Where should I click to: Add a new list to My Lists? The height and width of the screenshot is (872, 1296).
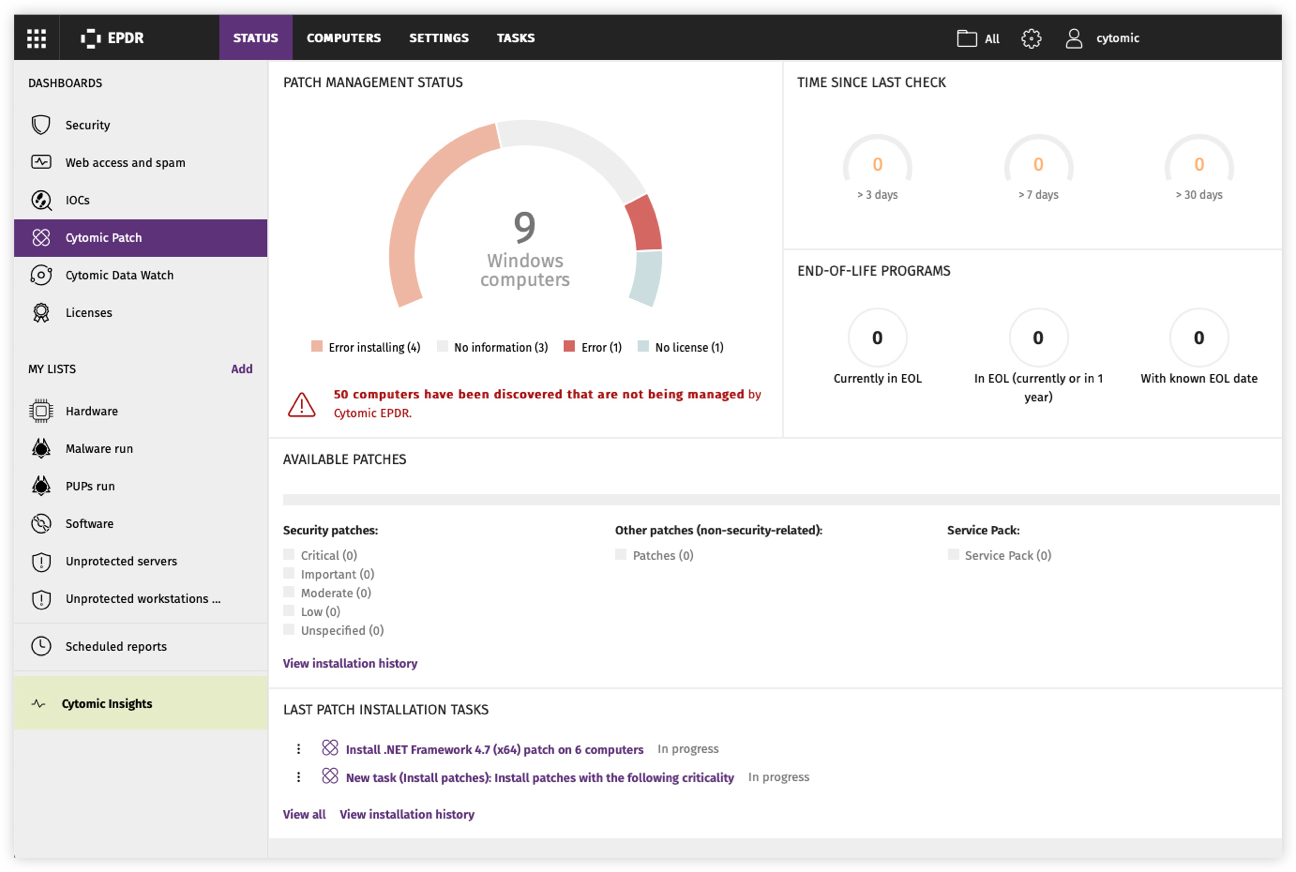click(x=242, y=369)
